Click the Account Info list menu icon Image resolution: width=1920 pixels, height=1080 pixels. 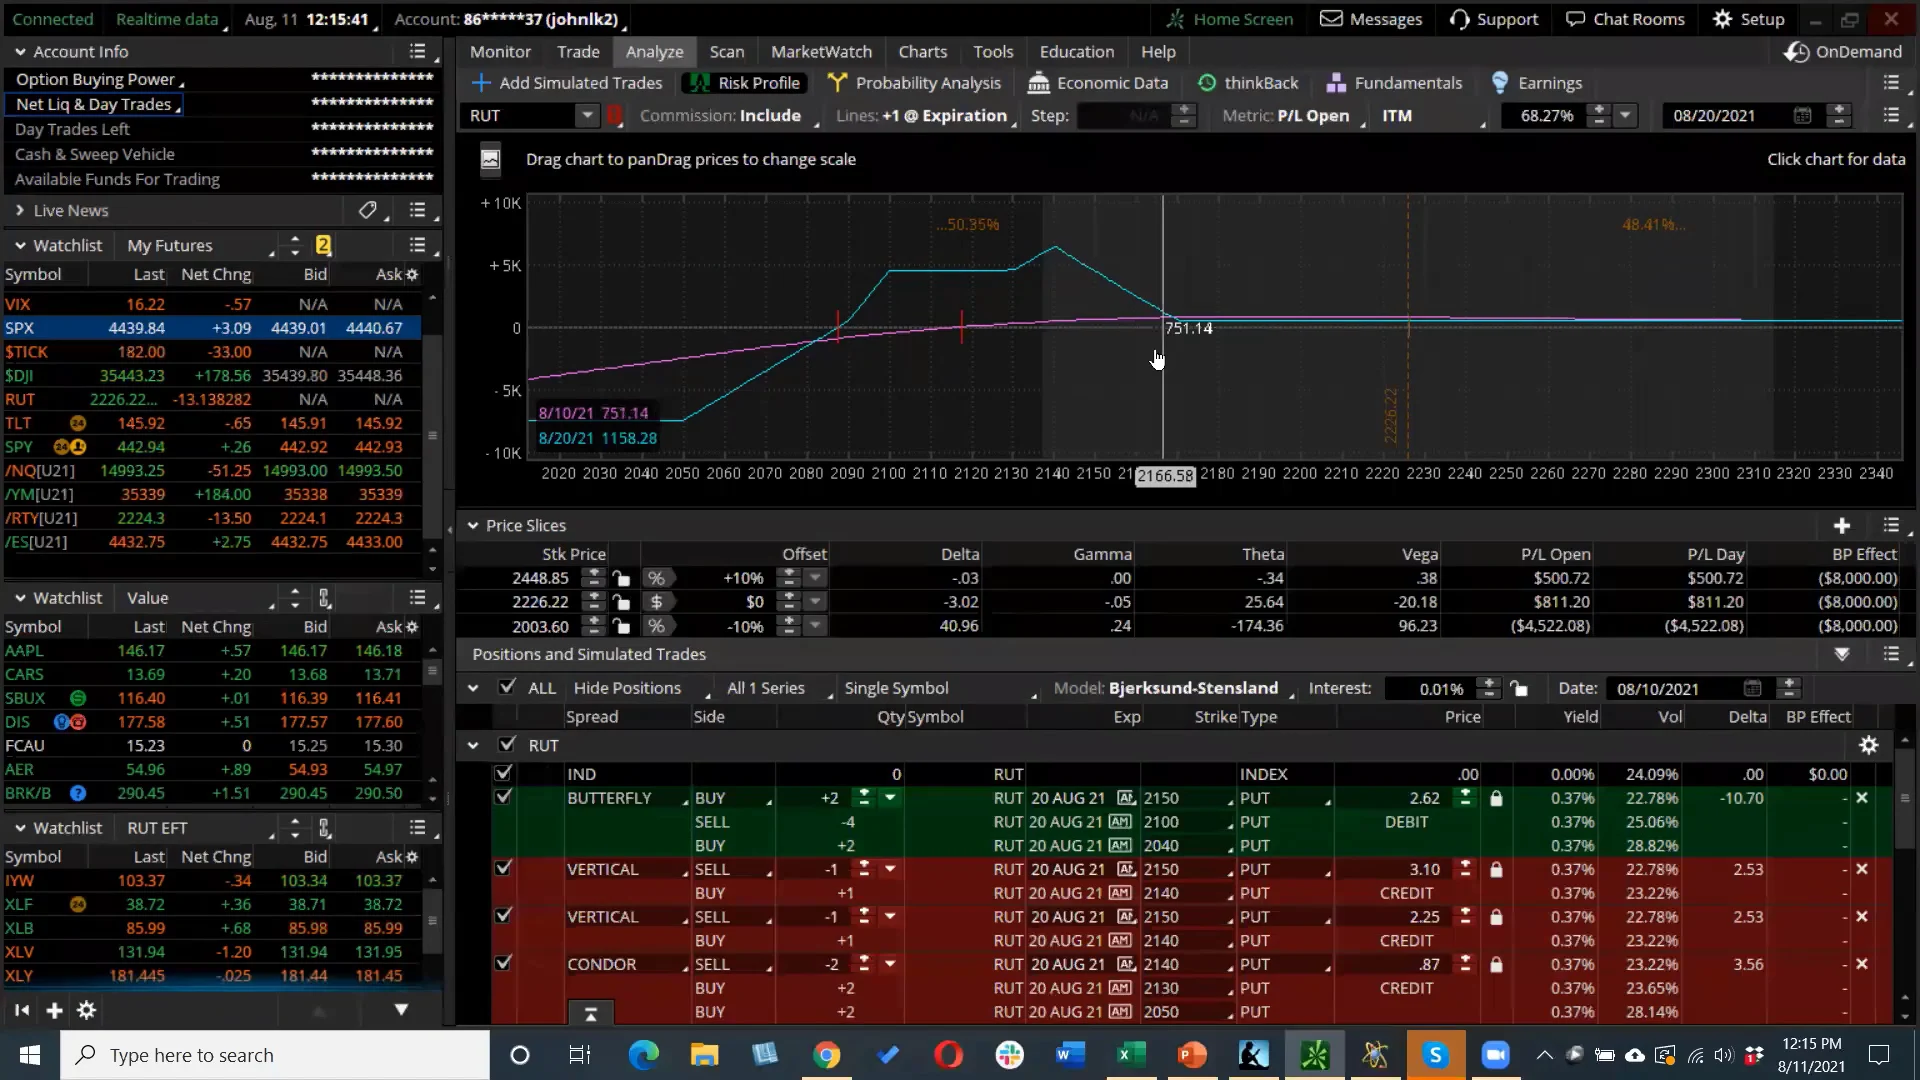(x=418, y=51)
